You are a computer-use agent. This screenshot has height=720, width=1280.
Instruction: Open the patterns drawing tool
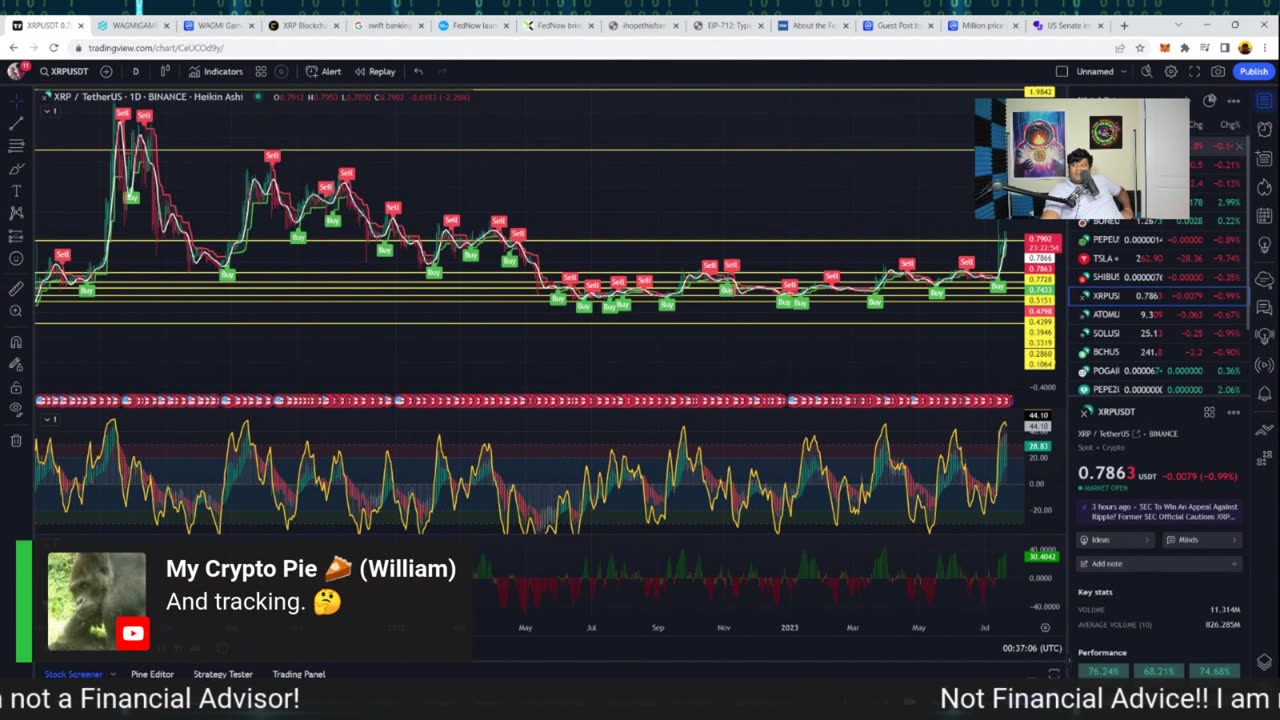pyautogui.click(x=16, y=213)
